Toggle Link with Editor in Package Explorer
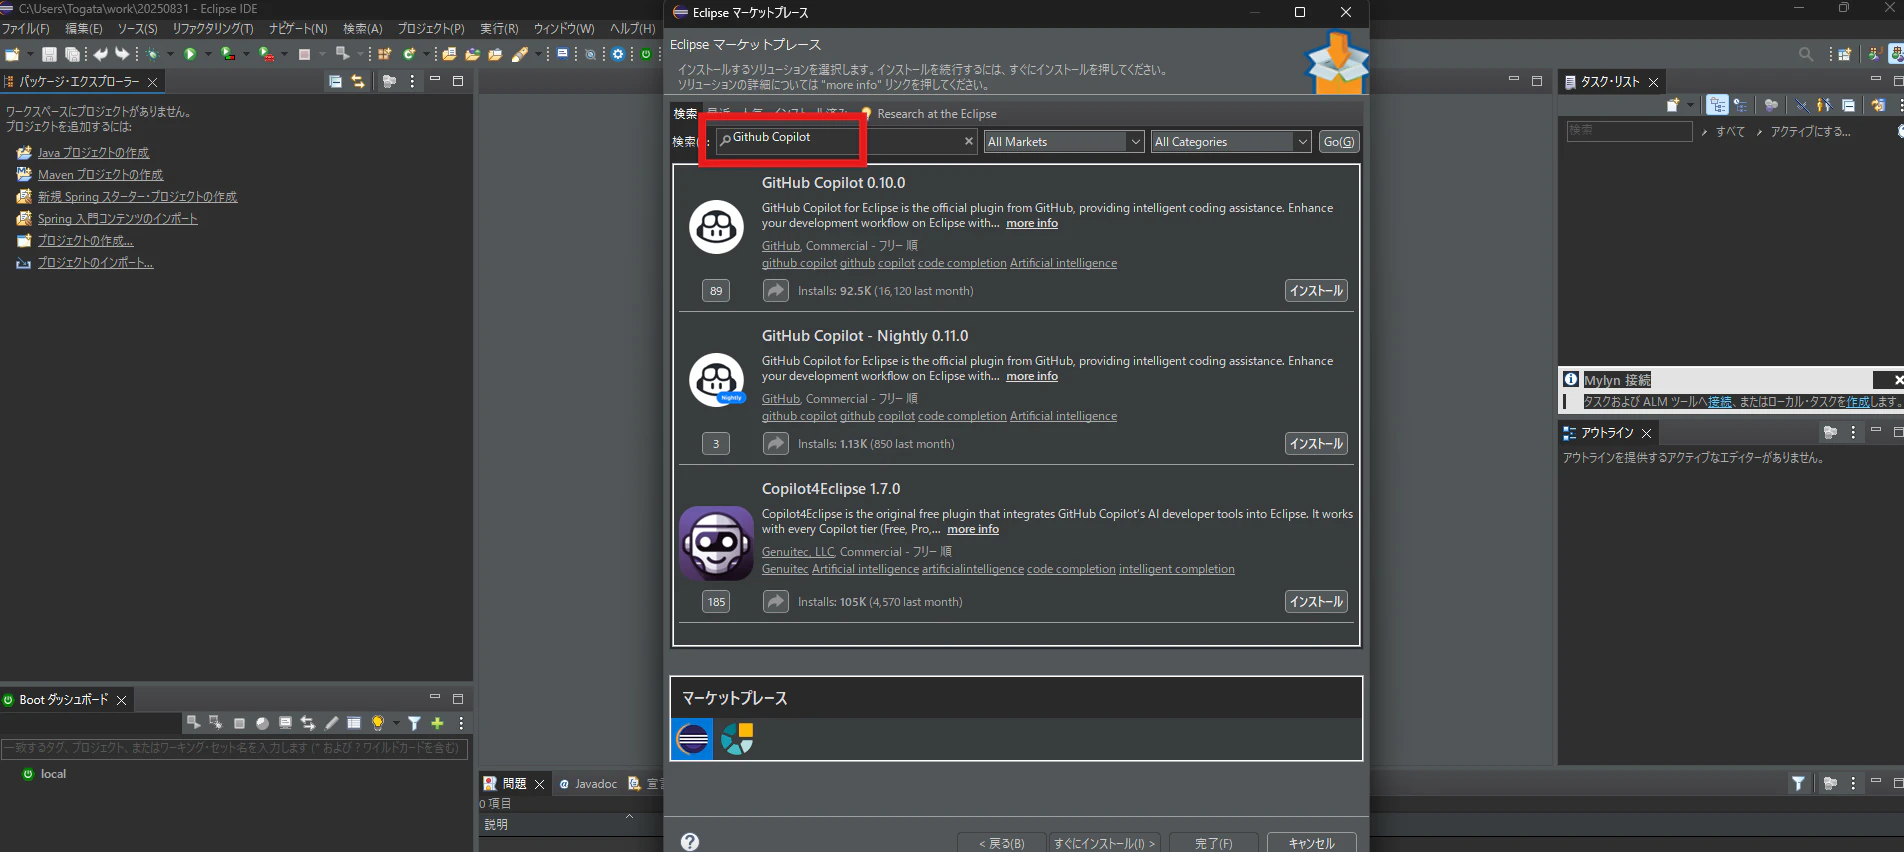 tap(358, 81)
